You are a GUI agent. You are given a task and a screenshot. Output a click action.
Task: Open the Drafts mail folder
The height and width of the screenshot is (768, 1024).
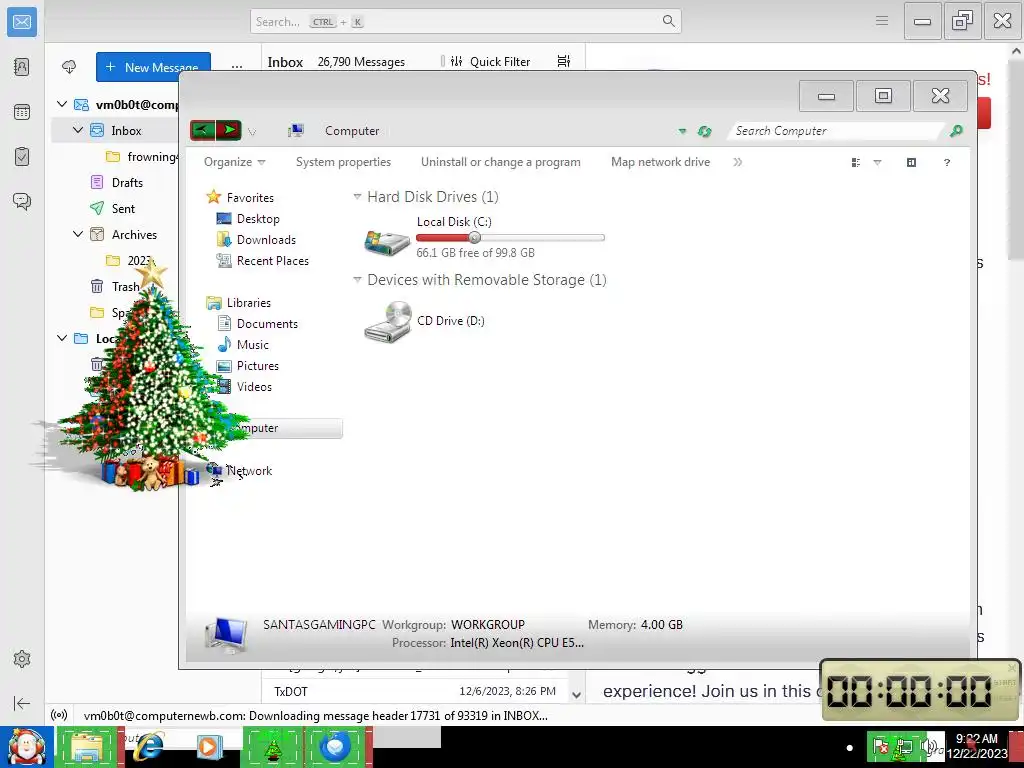click(x=127, y=183)
